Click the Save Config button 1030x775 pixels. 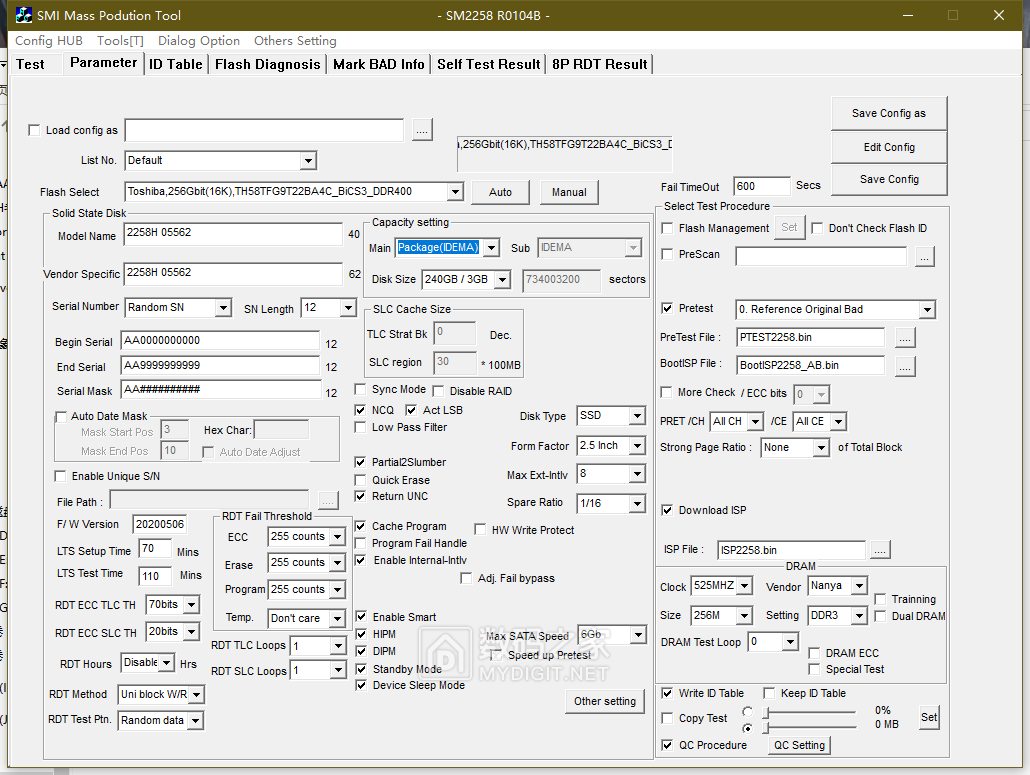[x=889, y=179]
